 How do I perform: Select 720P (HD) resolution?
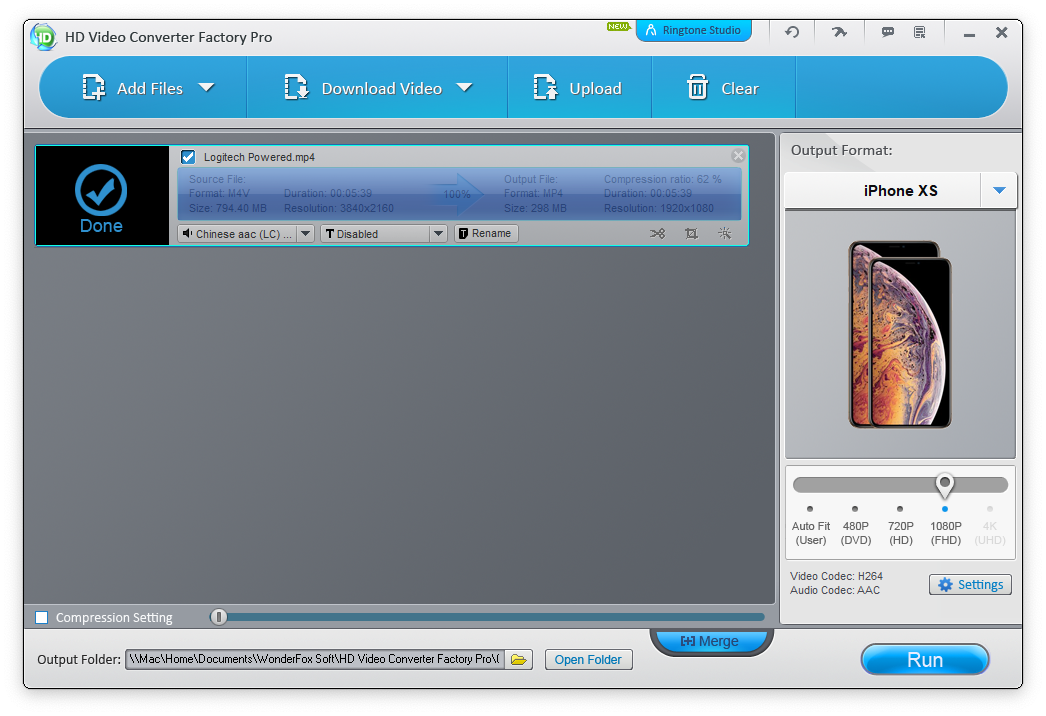[901, 526]
